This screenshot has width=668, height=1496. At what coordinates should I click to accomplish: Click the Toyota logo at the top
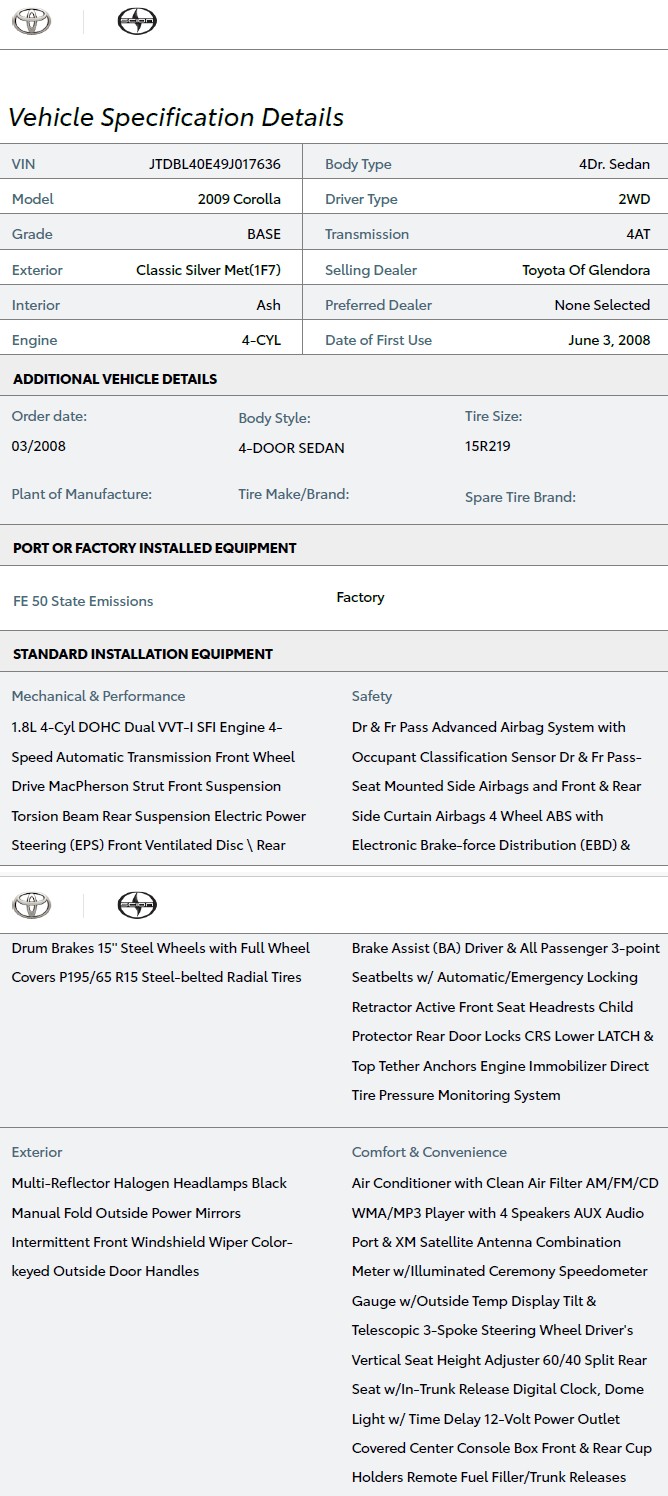click(x=31, y=22)
